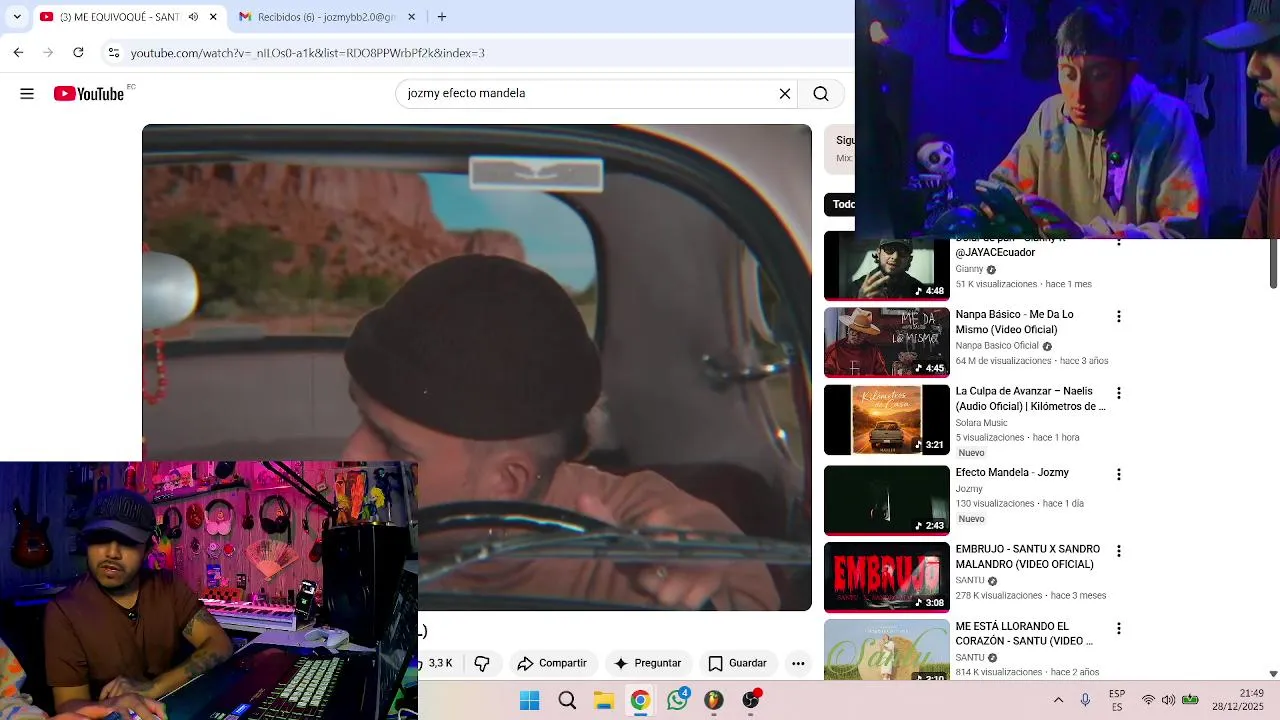Like the video showing 3,3 K
This screenshot has height=720, width=1280.
point(439,663)
